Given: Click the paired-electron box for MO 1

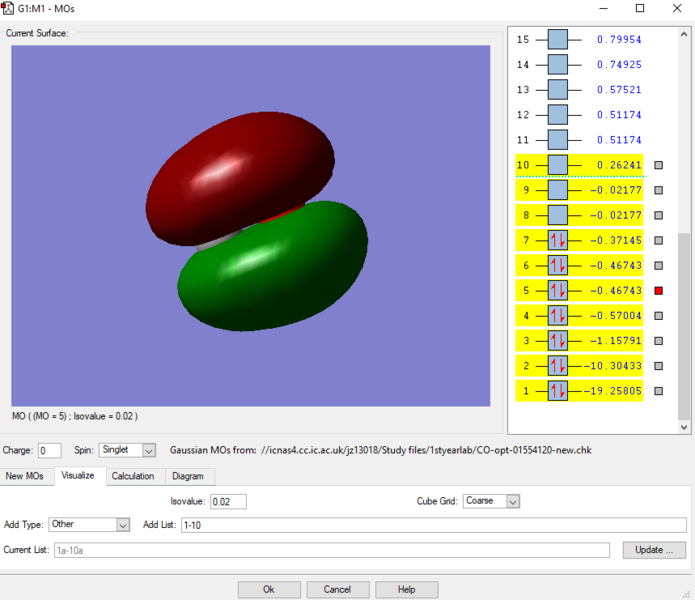Looking at the screenshot, I should [558, 391].
